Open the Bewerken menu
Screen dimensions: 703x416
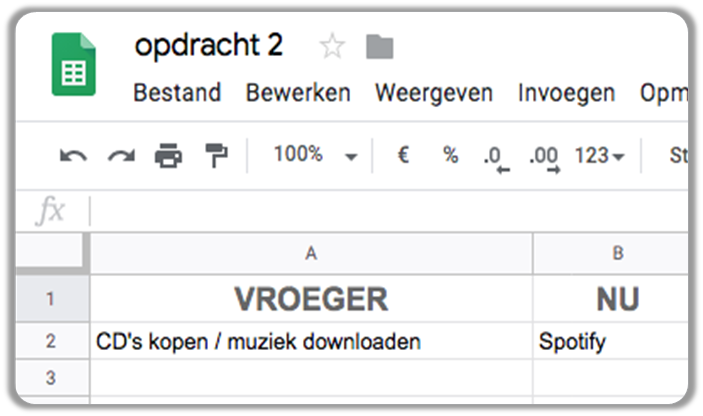[x=298, y=94]
